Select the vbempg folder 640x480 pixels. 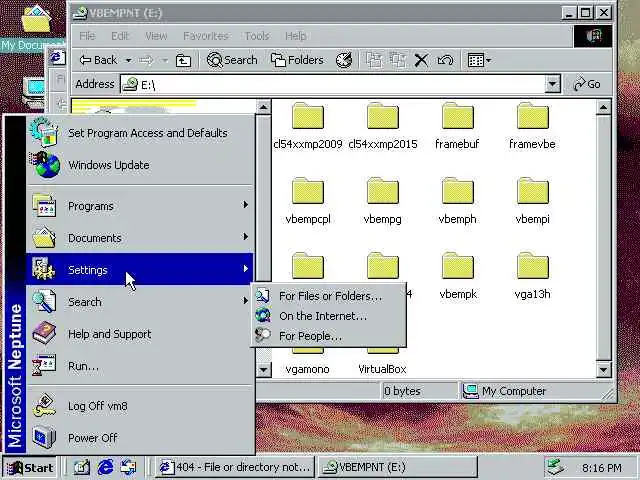(382, 201)
